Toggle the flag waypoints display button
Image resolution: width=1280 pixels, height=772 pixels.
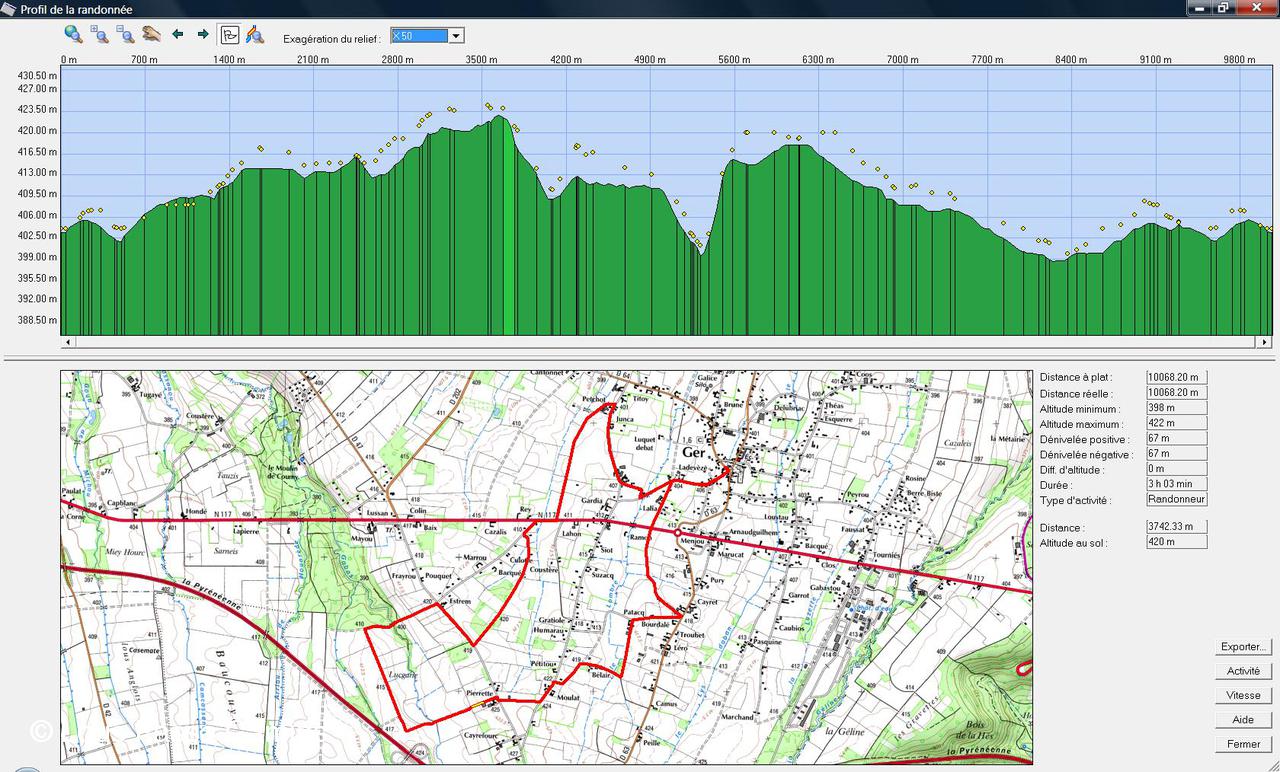(229, 35)
